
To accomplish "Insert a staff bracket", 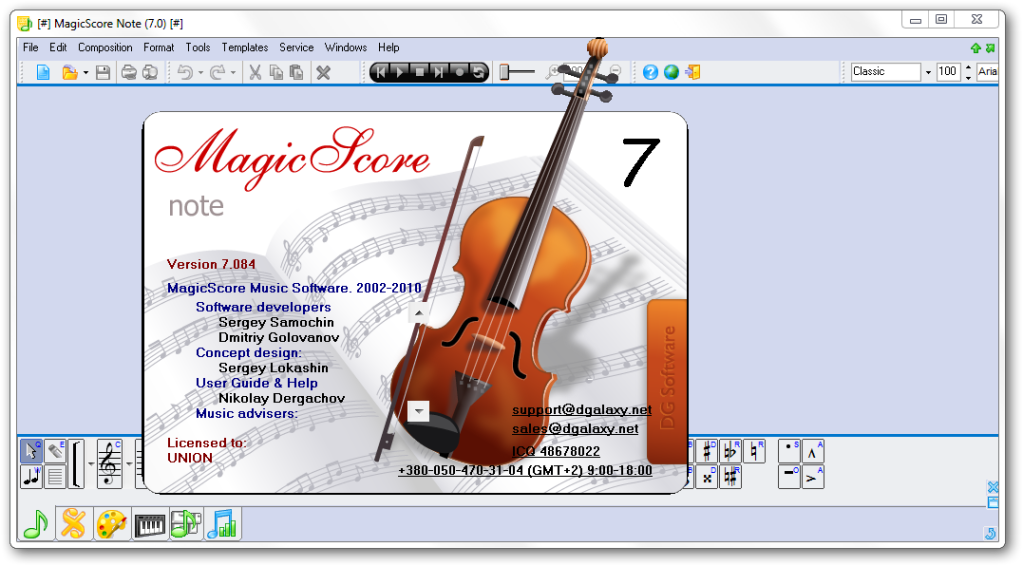I will coord(77,464).
